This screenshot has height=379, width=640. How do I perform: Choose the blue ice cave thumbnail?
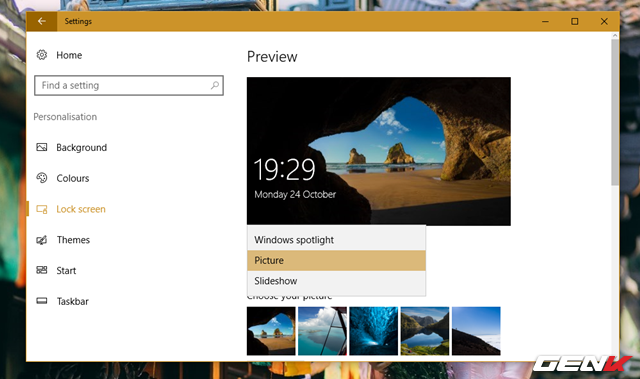pyautogui.click(x=373, y=331)
